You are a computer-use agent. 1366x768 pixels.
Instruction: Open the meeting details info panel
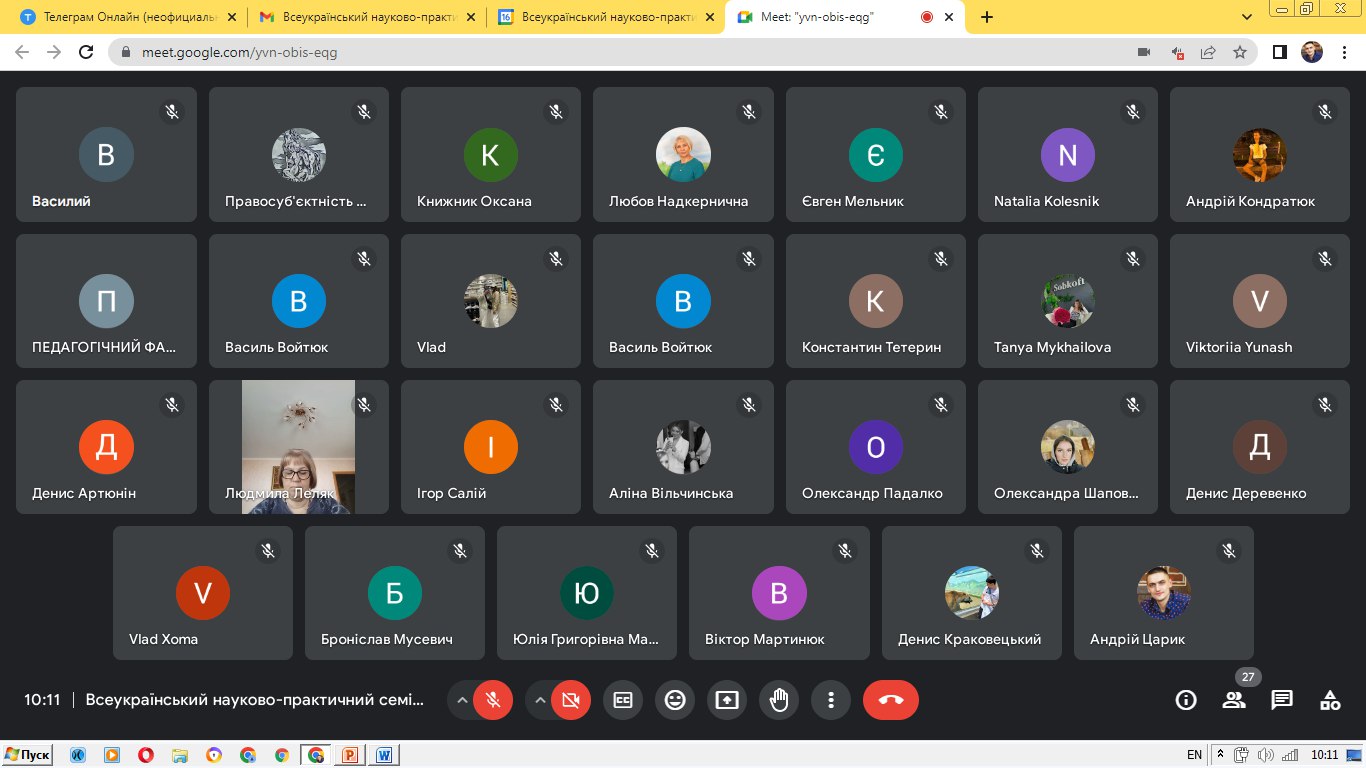[x=1186, y=700]
